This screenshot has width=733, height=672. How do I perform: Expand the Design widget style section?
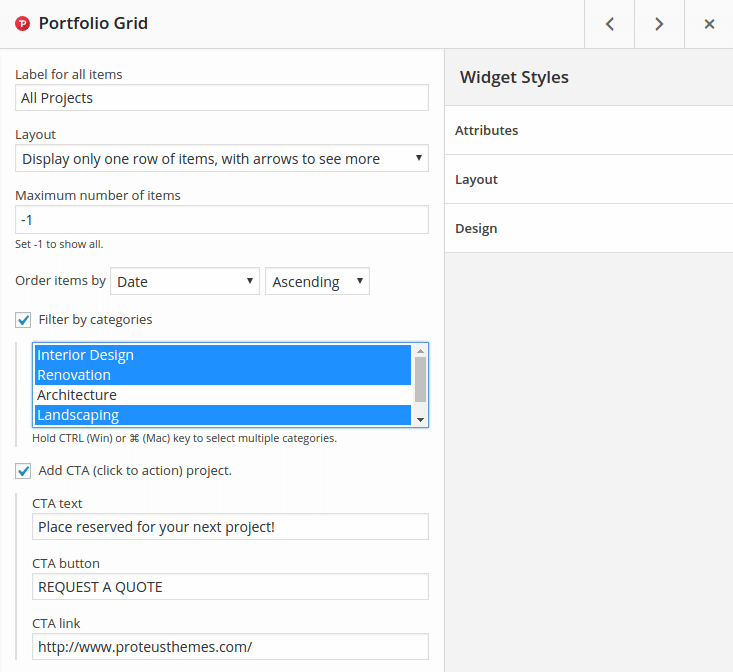(588, 229)
